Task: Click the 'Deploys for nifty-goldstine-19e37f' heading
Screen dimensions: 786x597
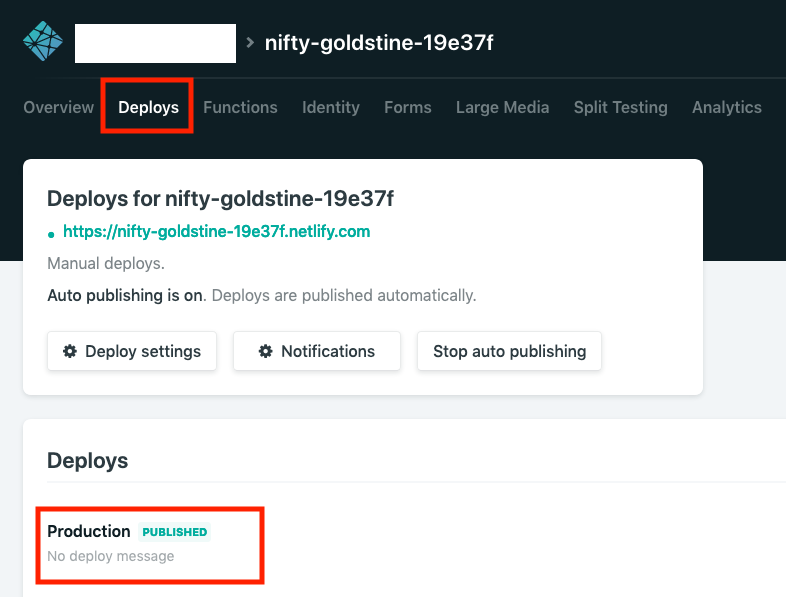Action: (221, 198)
